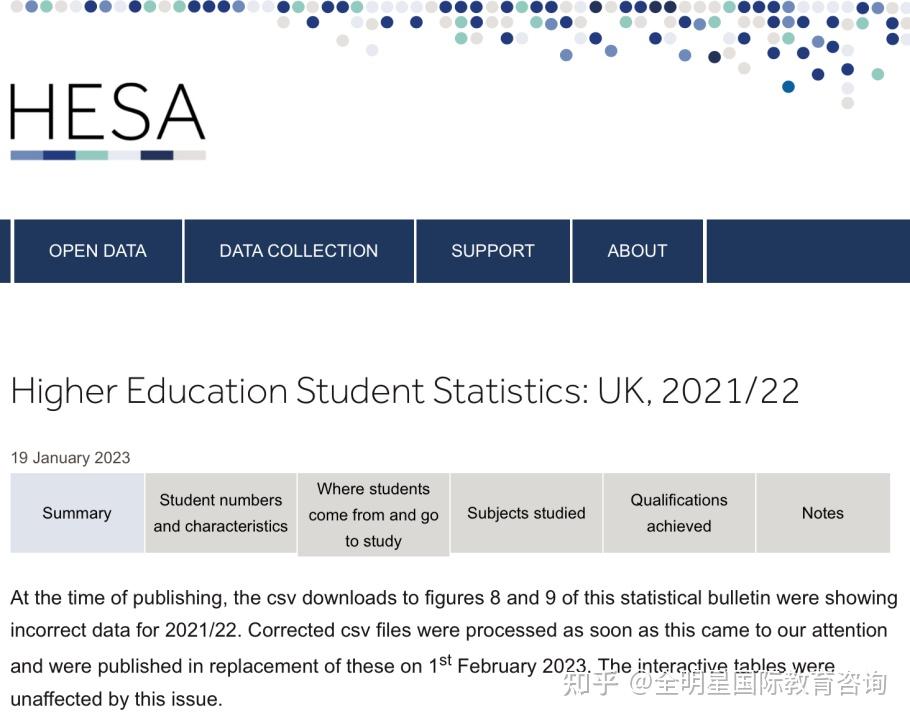Click the 知乎 watermark logo

point(589,683)
